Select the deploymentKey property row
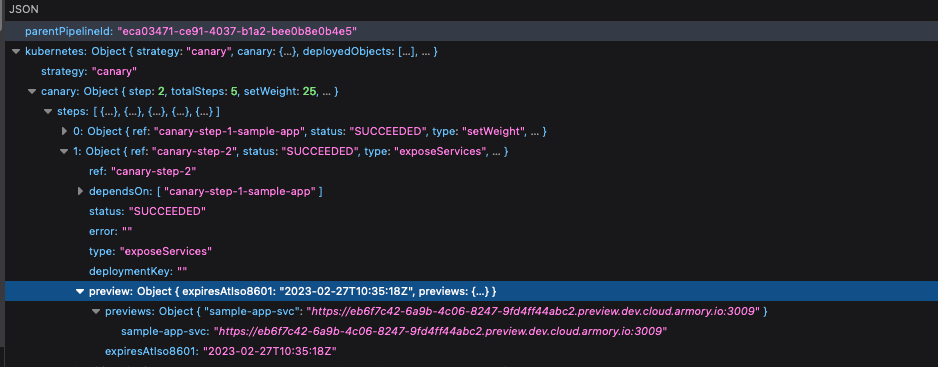 [x=471, y=271]
